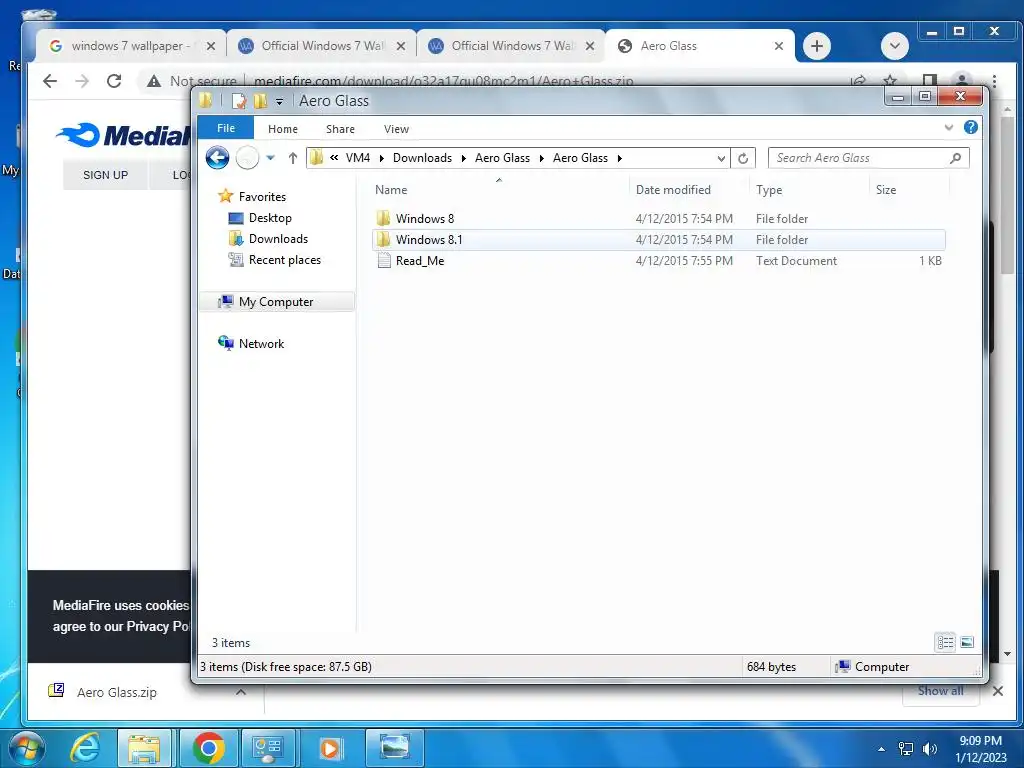1024x768 pixels.
Task: Sort files by Name column header
Action: click(391, 190)
